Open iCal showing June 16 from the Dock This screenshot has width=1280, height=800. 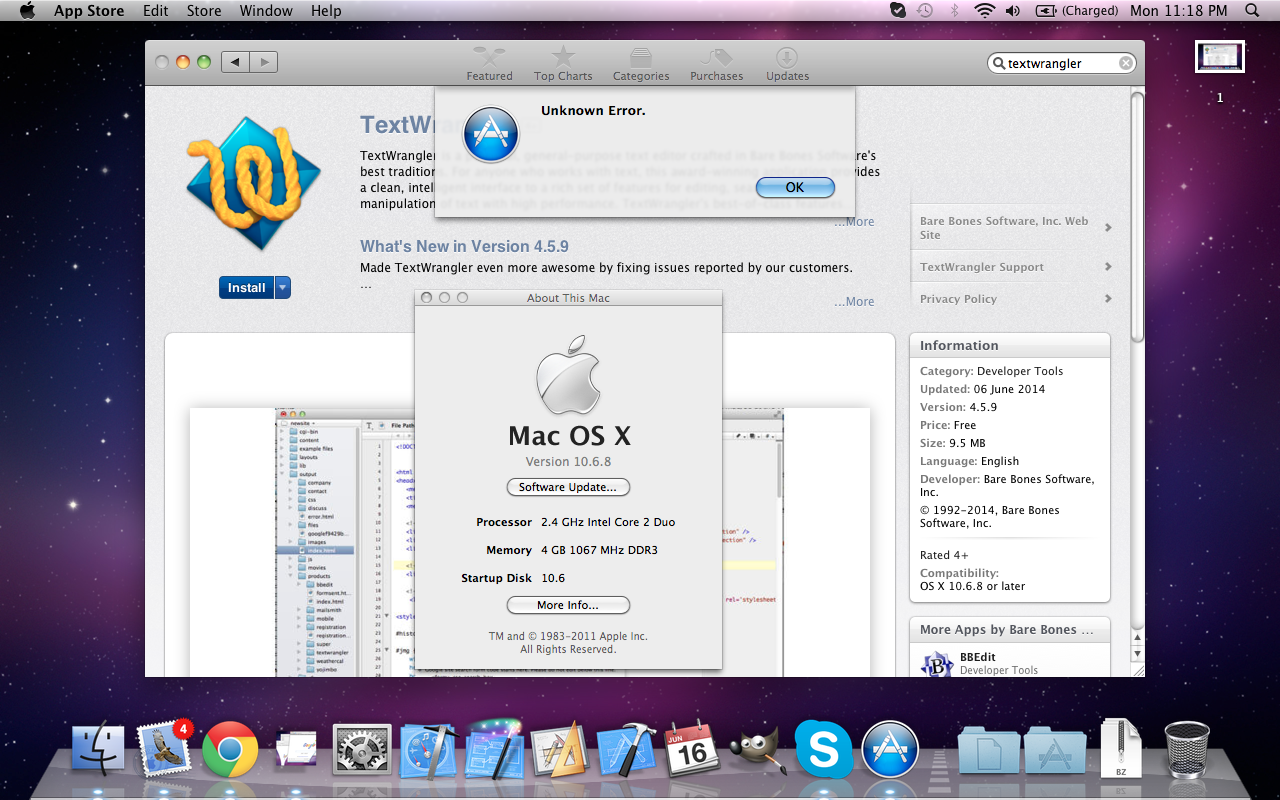click(x=693, y=746)
